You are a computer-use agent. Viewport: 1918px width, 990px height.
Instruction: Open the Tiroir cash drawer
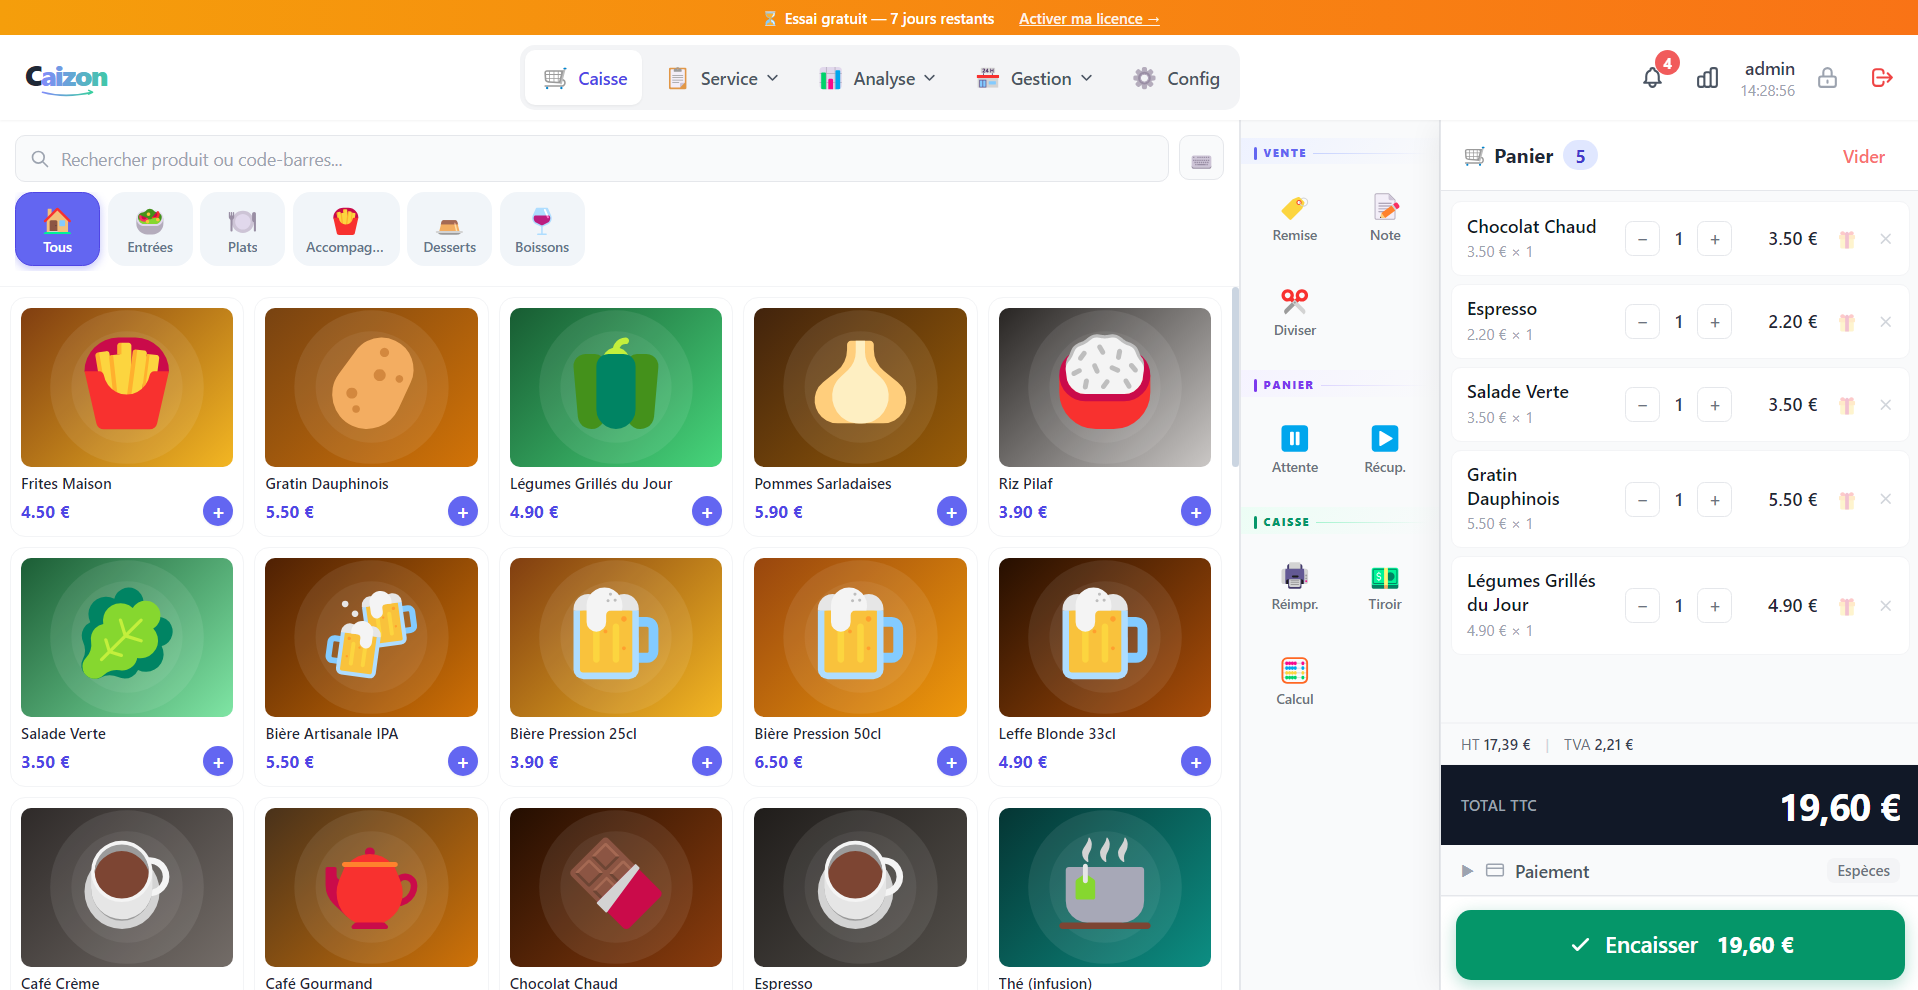click(x=1385, y=587)
